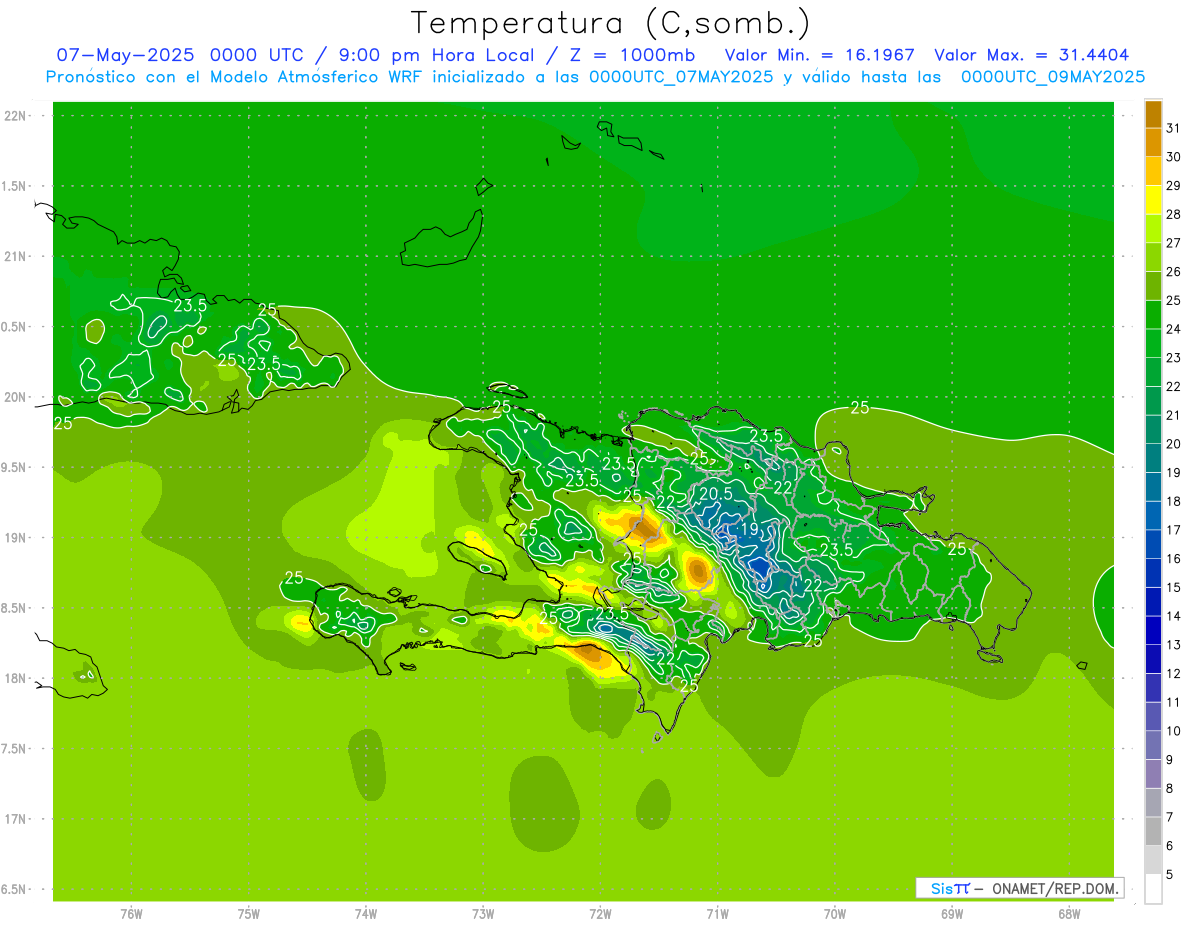Select the "Valor Min. = 16.1967" value
Screen dimensions: 1200x927
pos(819,55)
